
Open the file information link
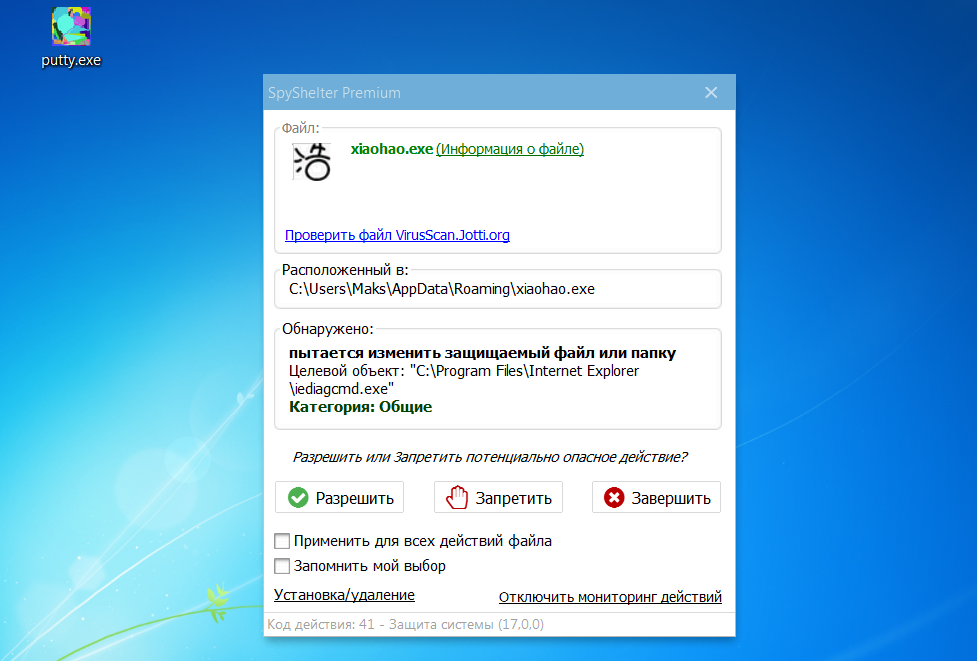(x=510, y=149)
